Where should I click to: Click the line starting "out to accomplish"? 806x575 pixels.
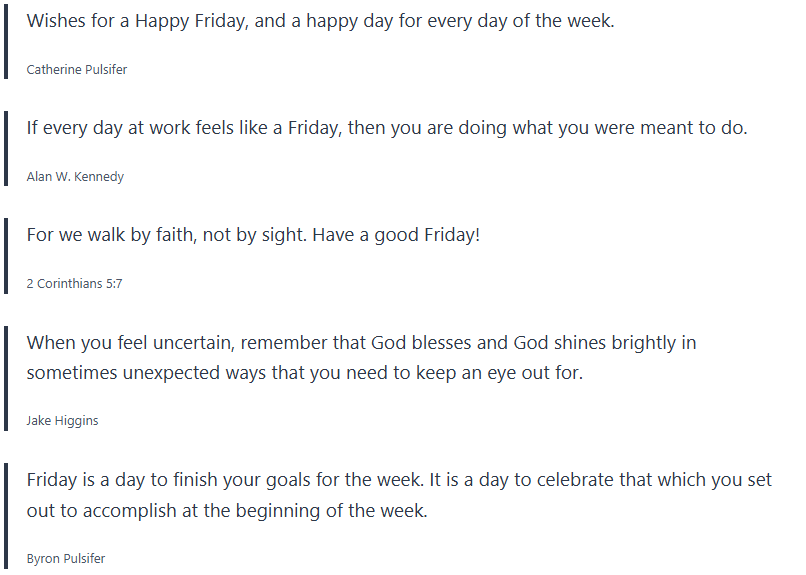point(227,510)
